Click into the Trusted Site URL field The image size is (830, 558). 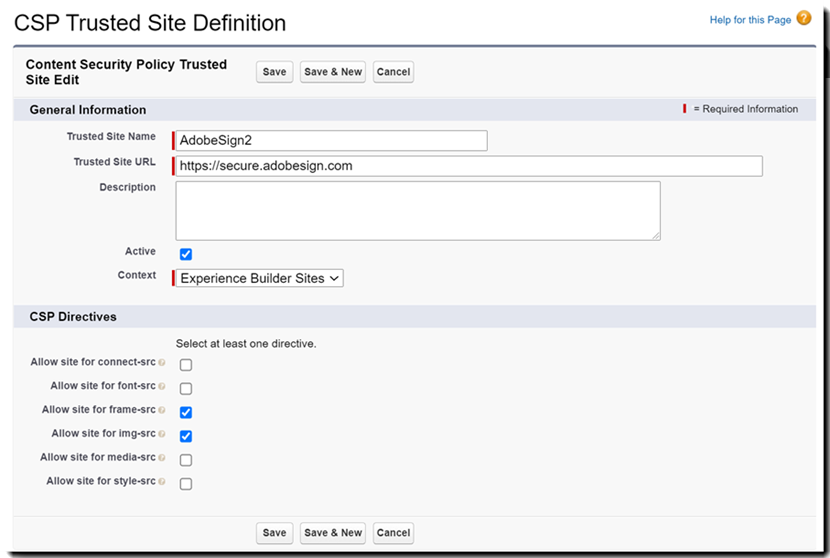468,166
